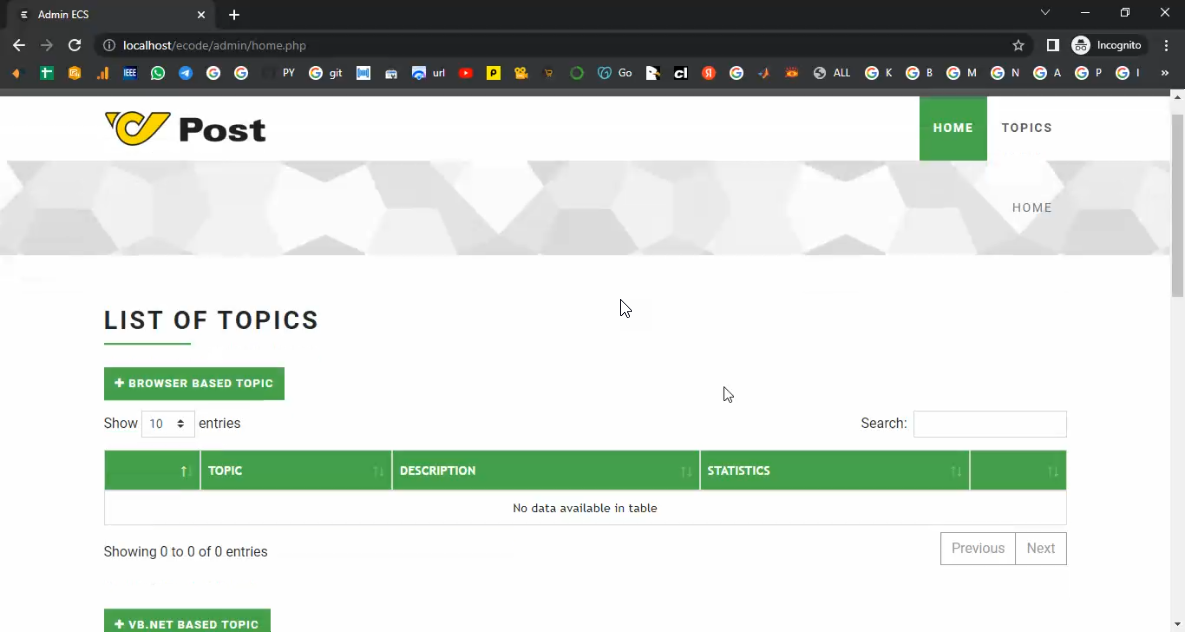1185x632 pixels.
Task: Go back to the previous page
Action: [19, 45]
